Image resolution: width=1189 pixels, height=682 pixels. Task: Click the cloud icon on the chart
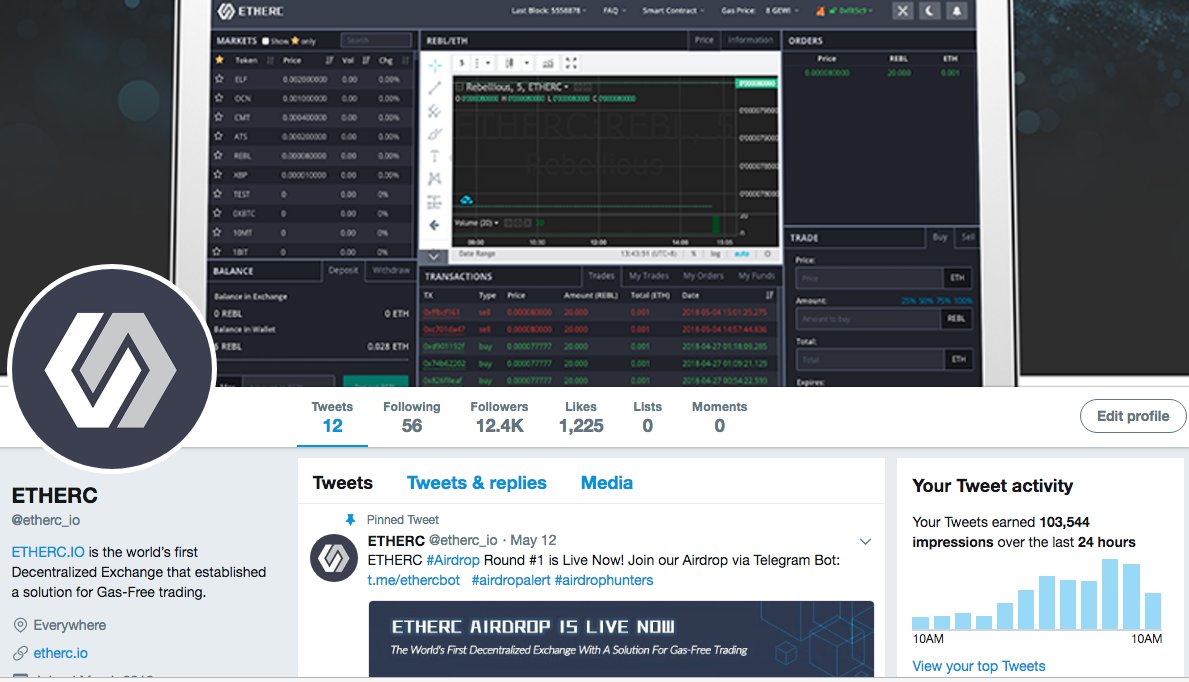pos(466,200)
